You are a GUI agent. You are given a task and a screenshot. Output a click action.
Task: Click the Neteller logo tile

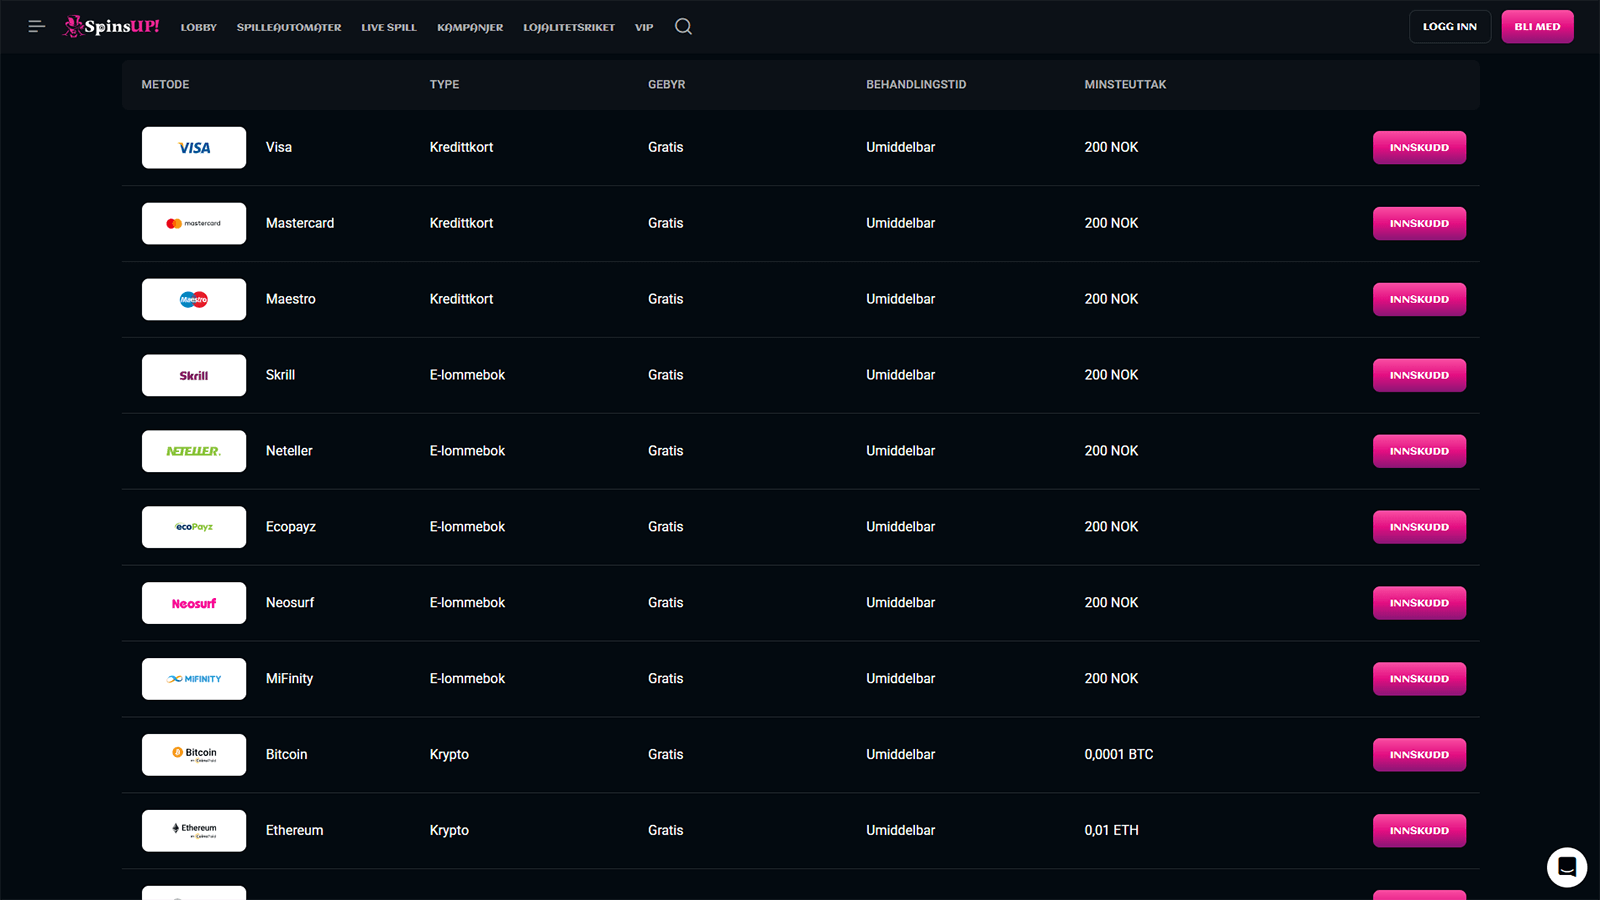click(194, 452)
